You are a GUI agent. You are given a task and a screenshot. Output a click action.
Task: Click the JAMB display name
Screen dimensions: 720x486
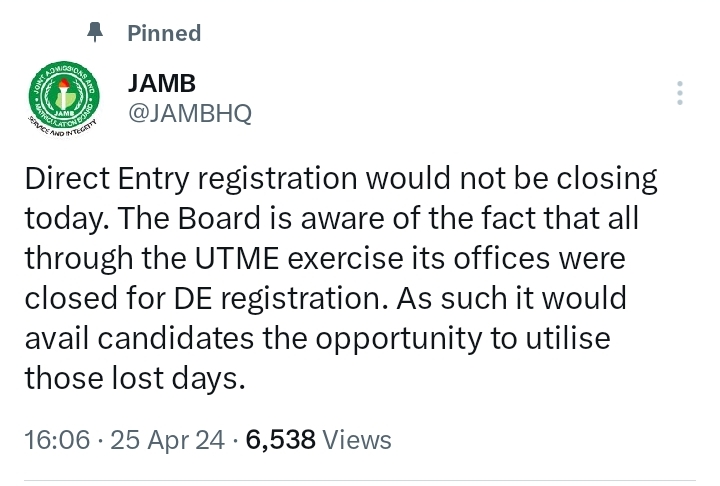pos(162,83)
